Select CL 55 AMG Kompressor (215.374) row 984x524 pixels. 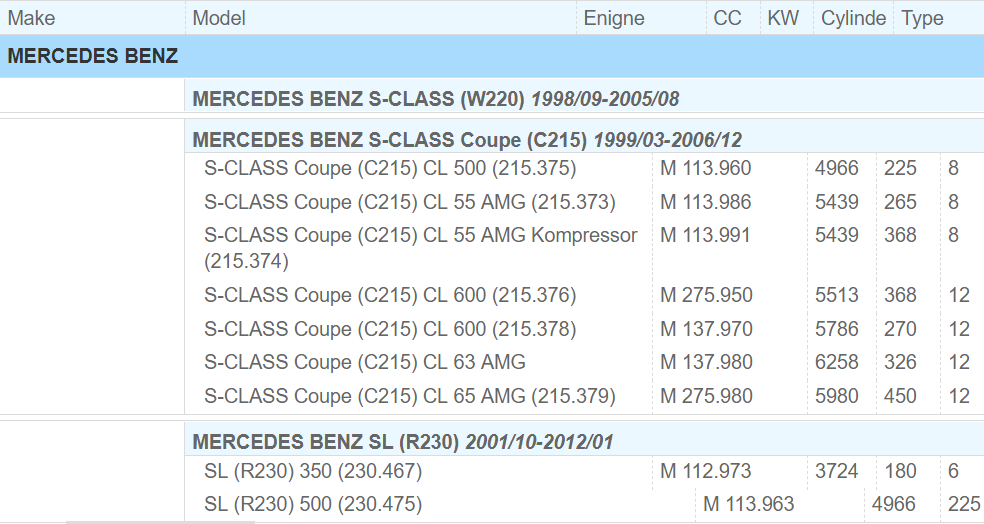point(420,236)
